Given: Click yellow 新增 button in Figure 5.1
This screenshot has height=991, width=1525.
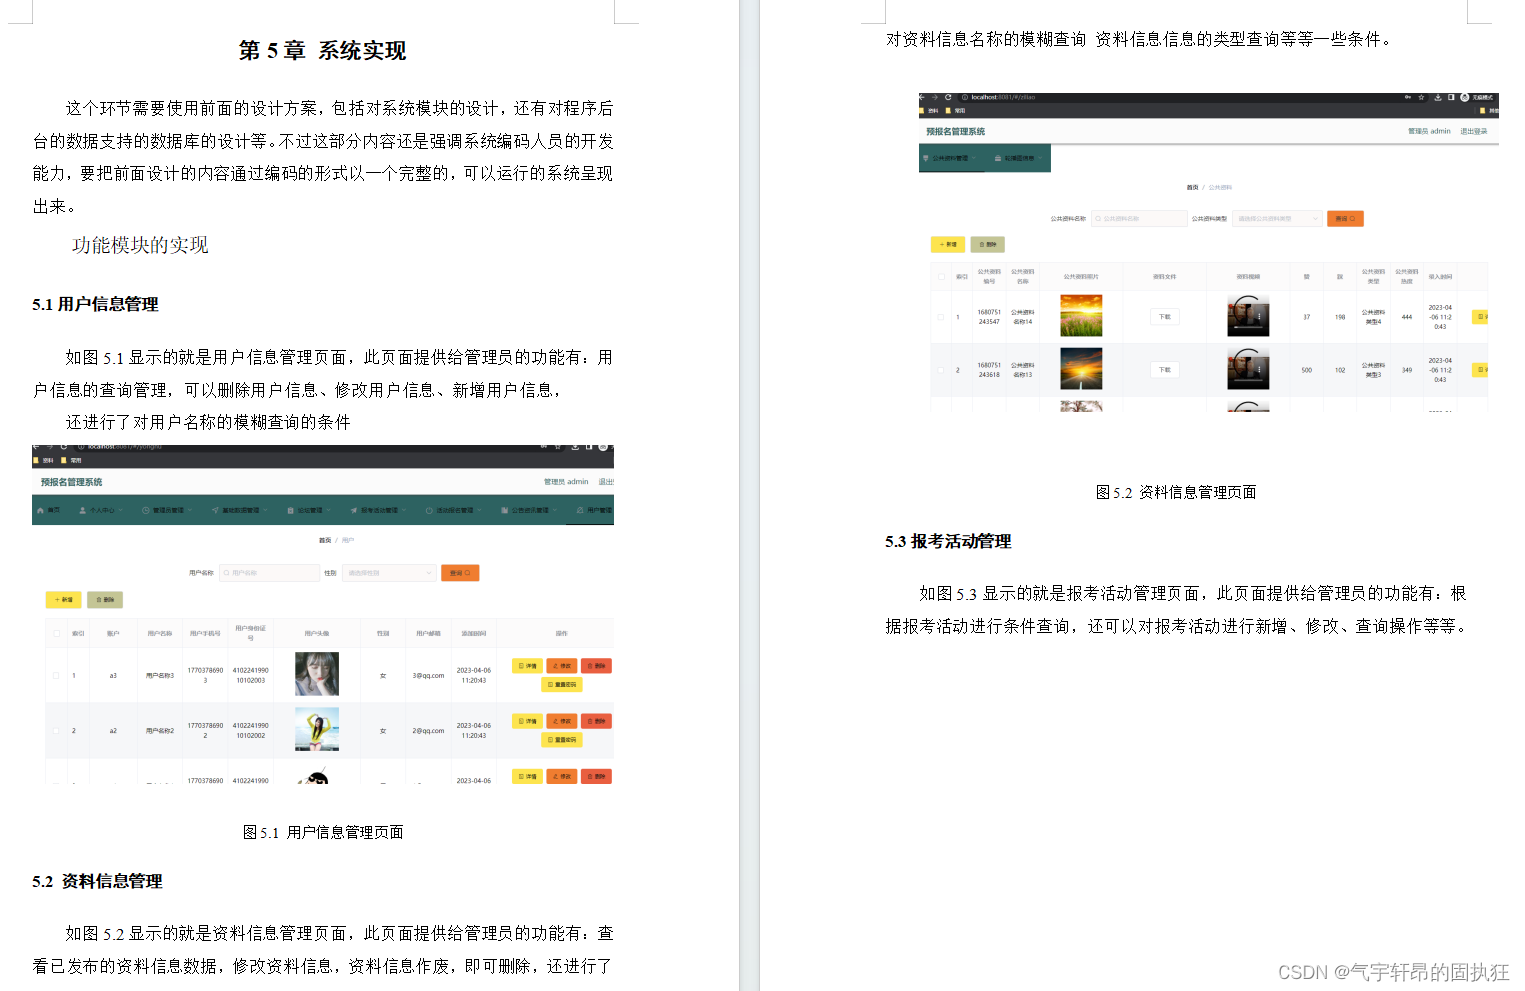Looking at the screenshot, I should pyautogui.click(x=64, y=600).
